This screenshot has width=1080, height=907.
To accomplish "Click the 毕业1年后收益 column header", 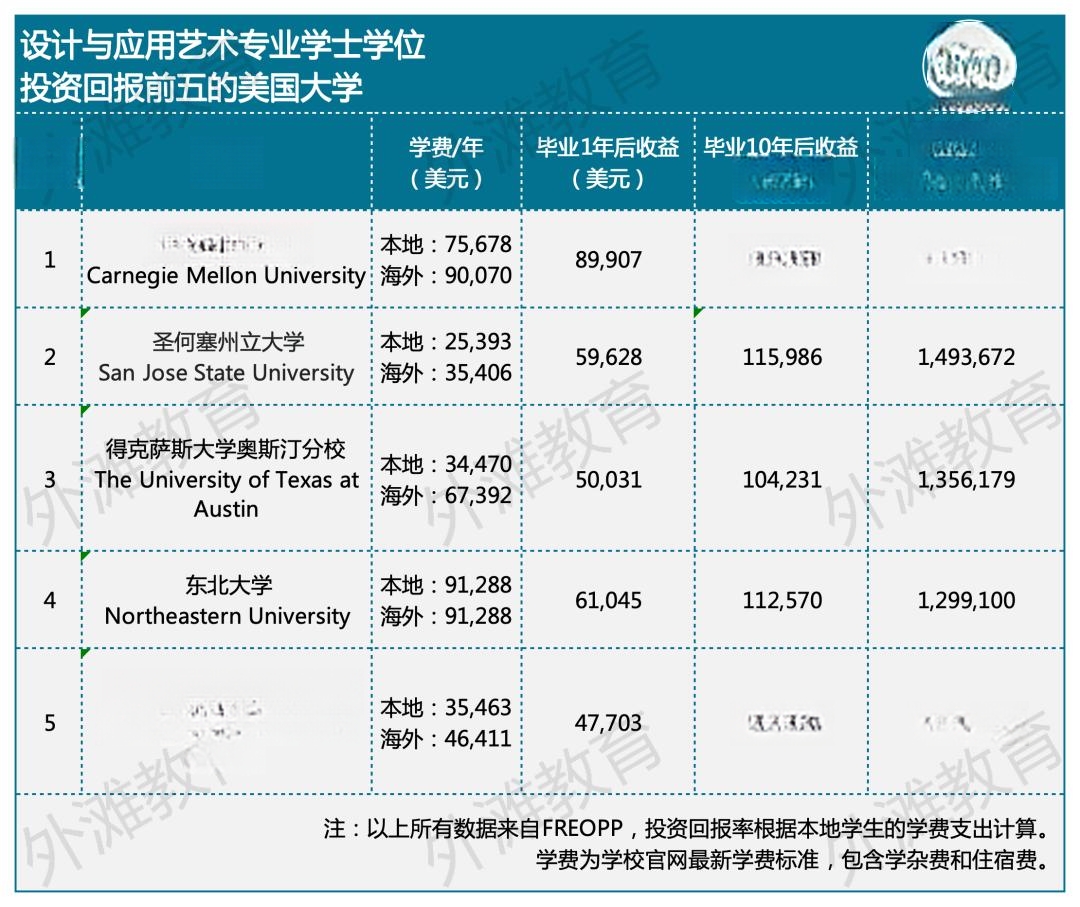I will (608, 163).
